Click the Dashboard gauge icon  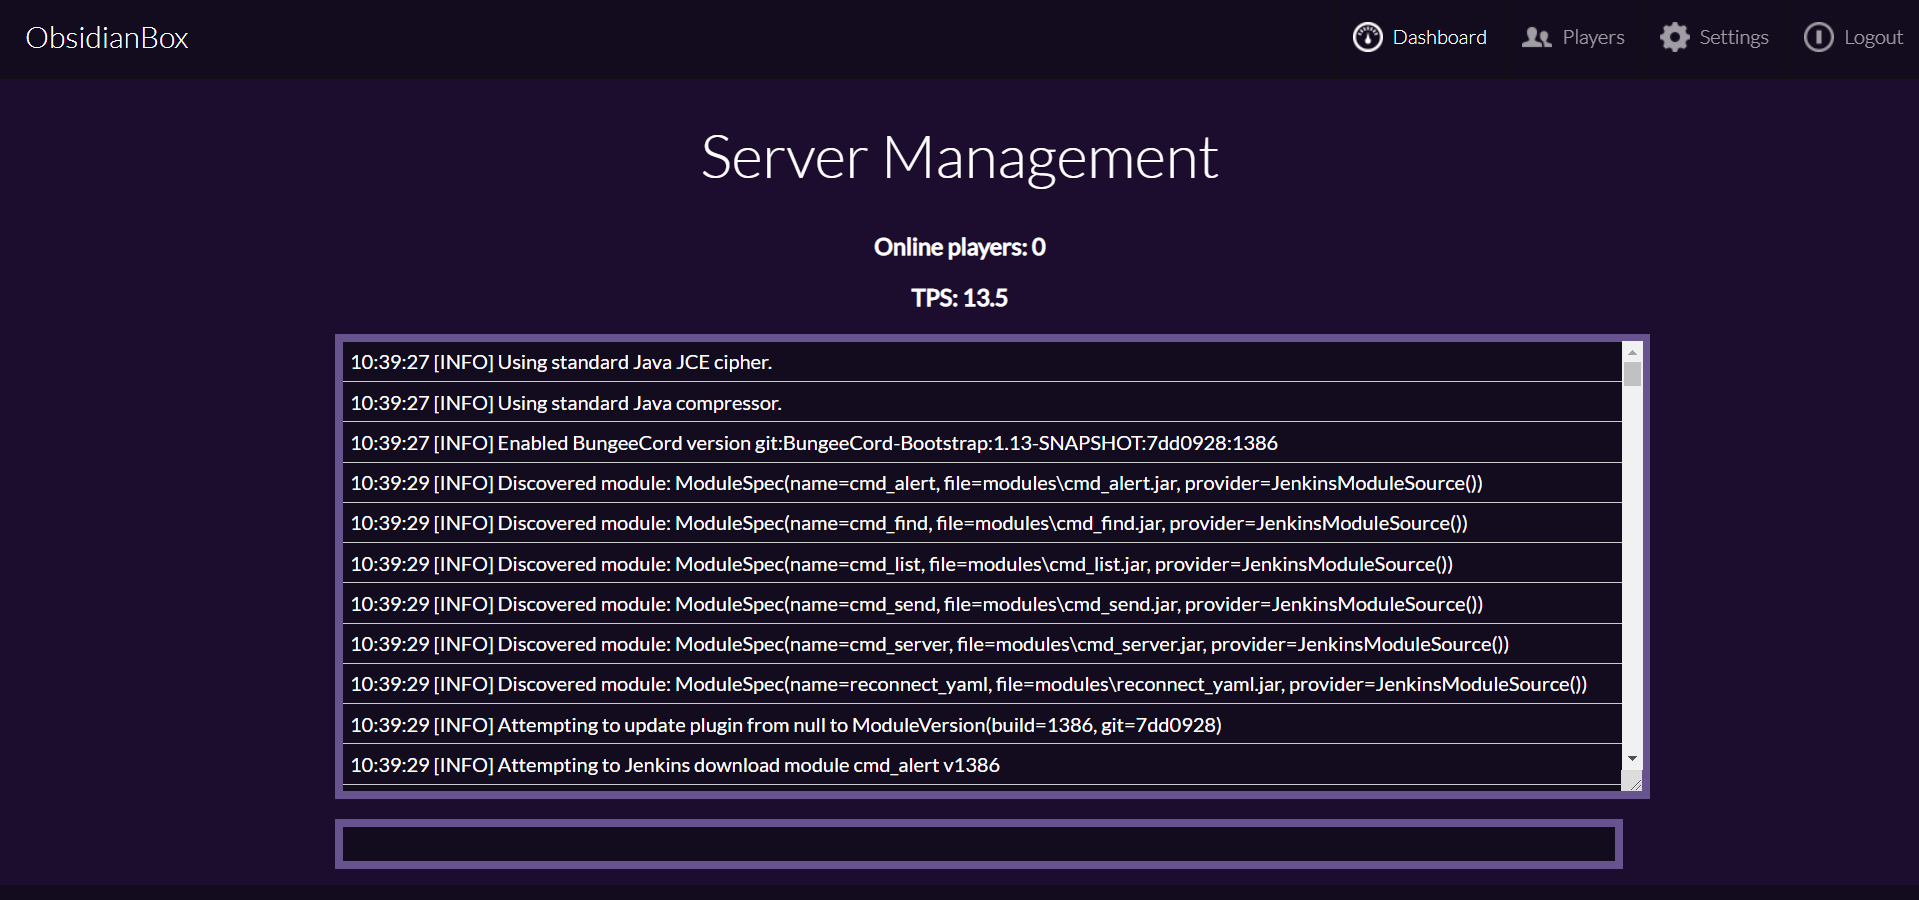pyautogui.click(x=1367, y=37)
